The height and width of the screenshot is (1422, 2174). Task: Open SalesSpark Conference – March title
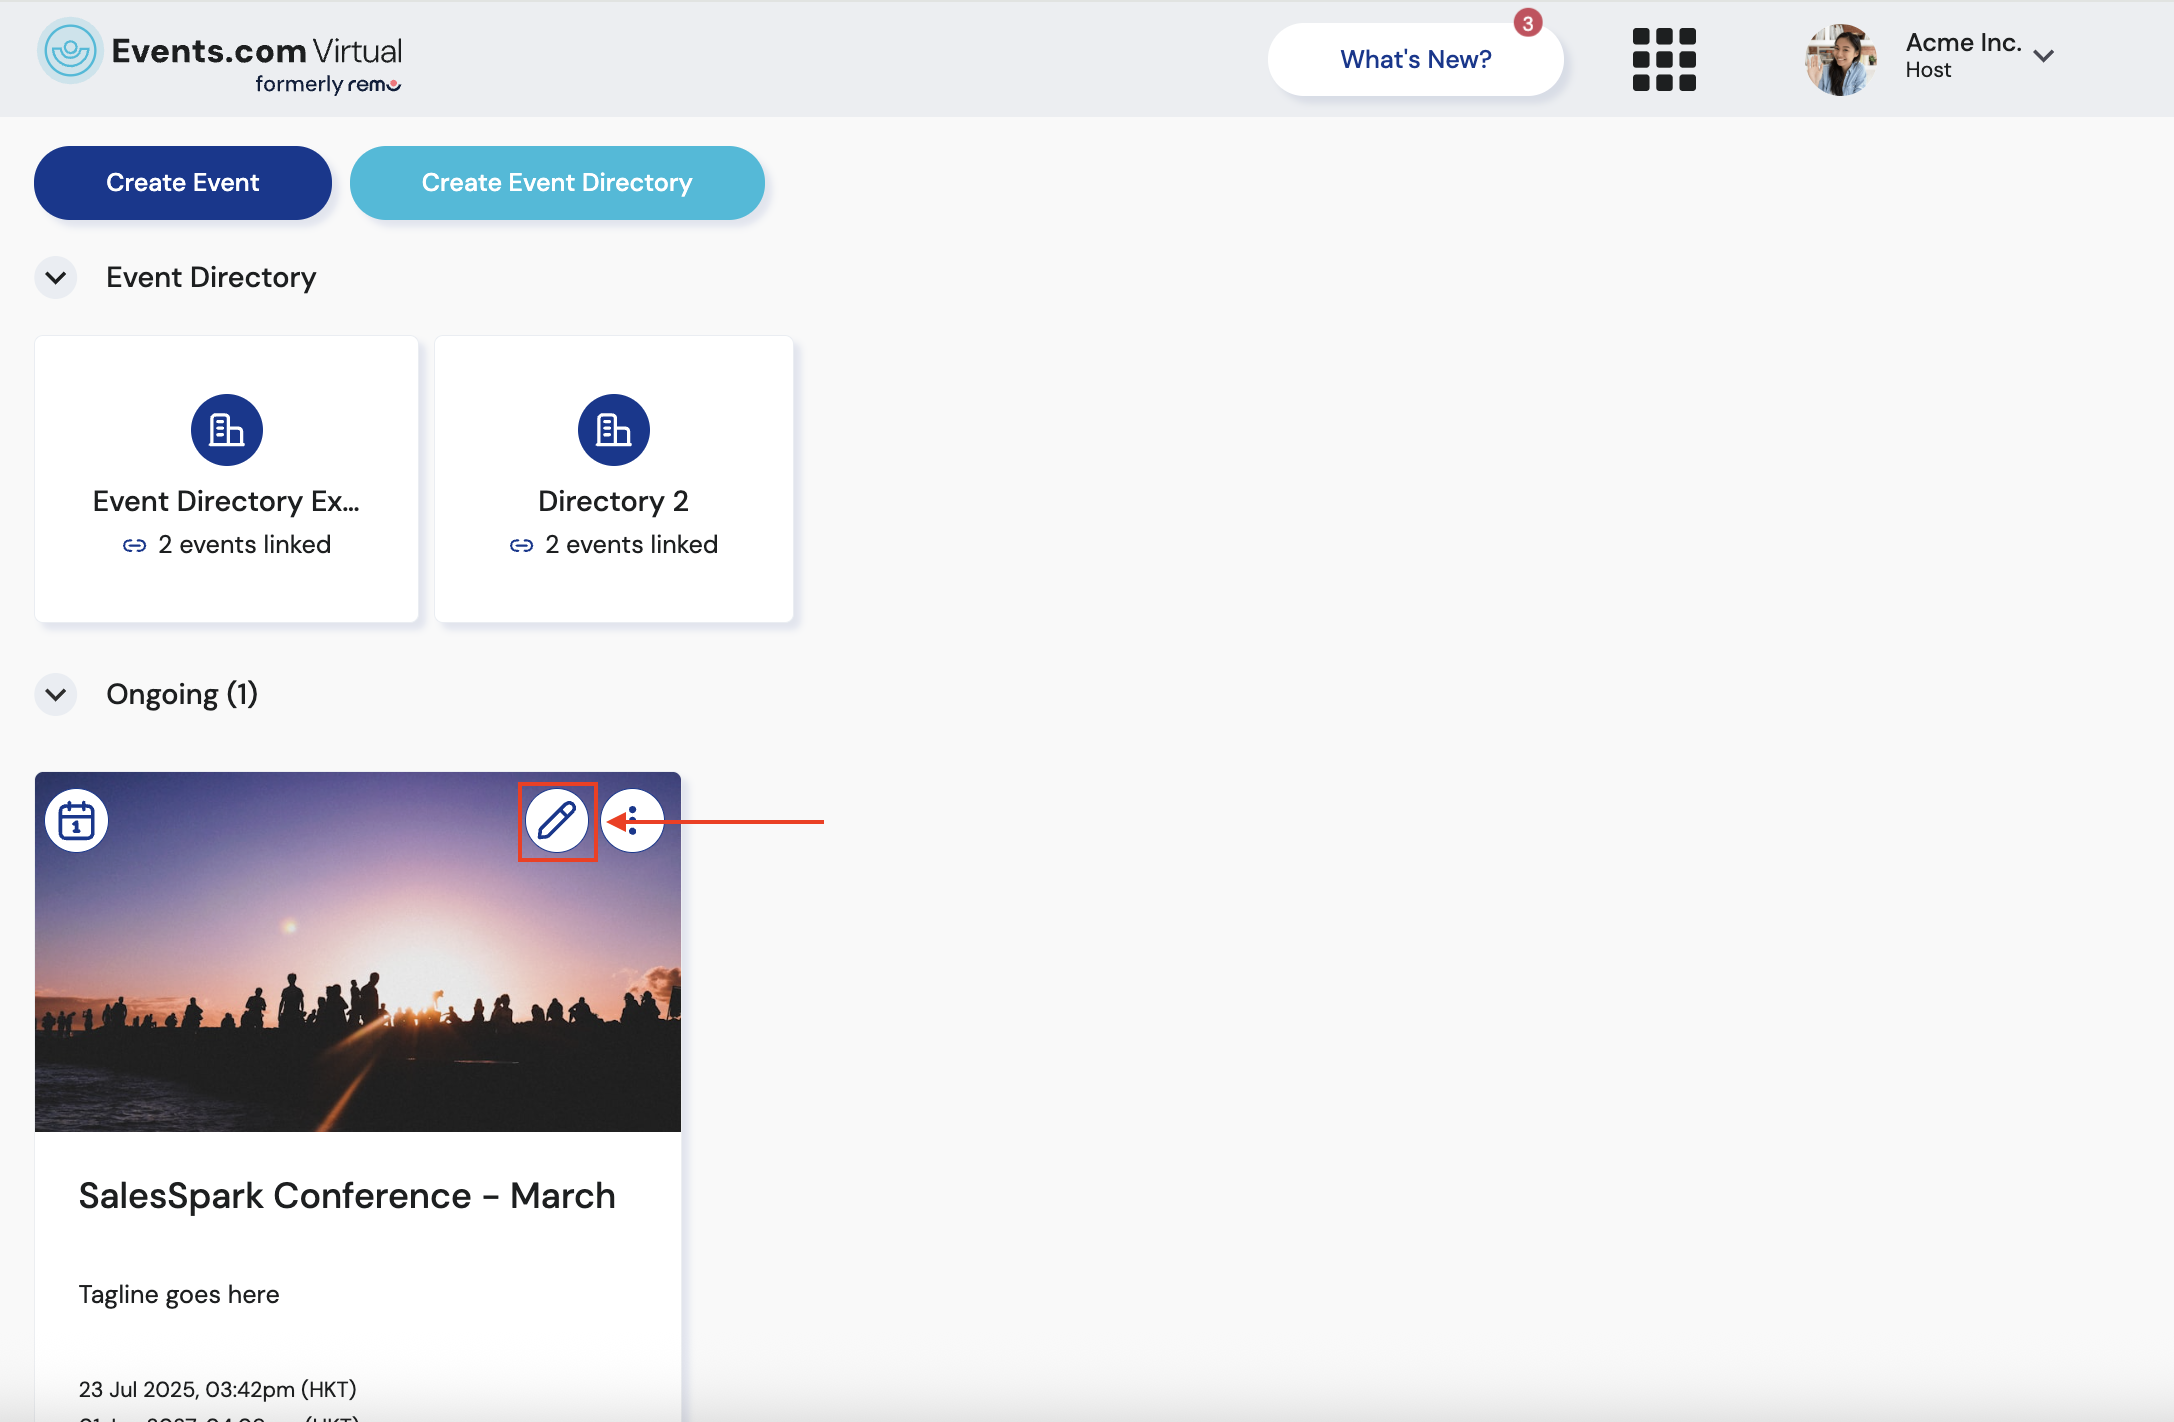pyautogui.click(x=347, y=1196)
